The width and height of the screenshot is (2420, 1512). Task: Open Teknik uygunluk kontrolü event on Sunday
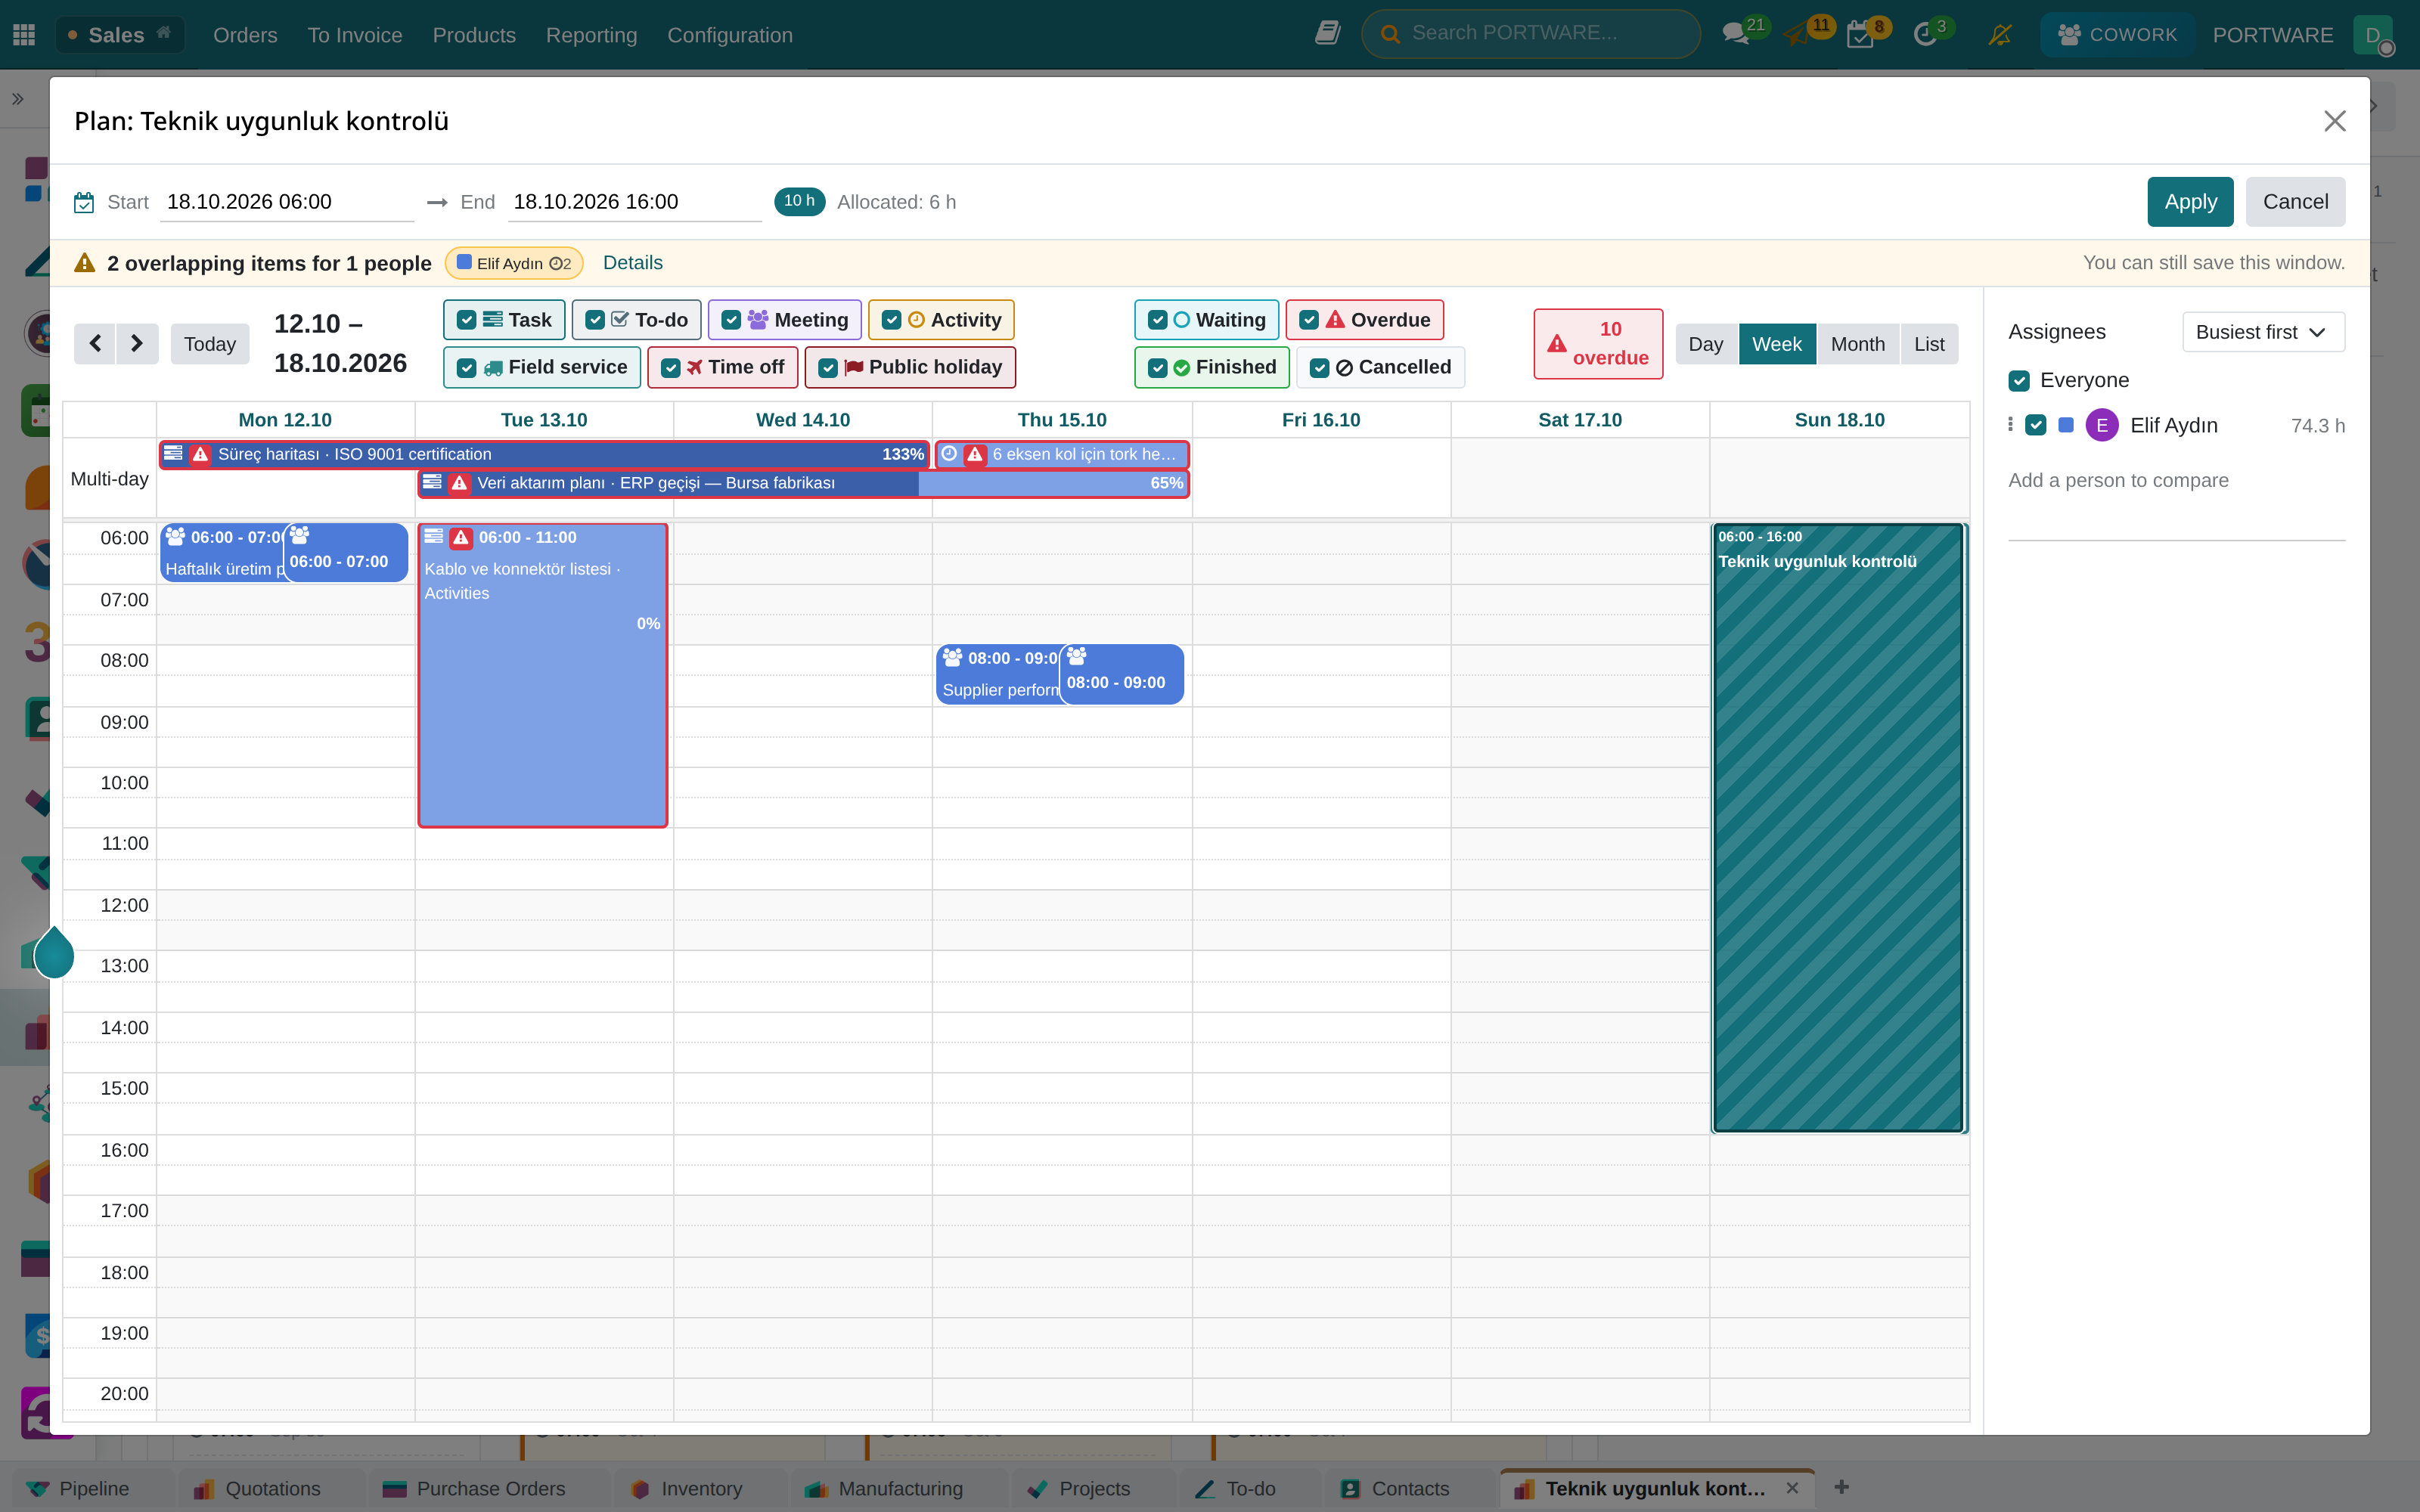click(x=1839, y=828)
